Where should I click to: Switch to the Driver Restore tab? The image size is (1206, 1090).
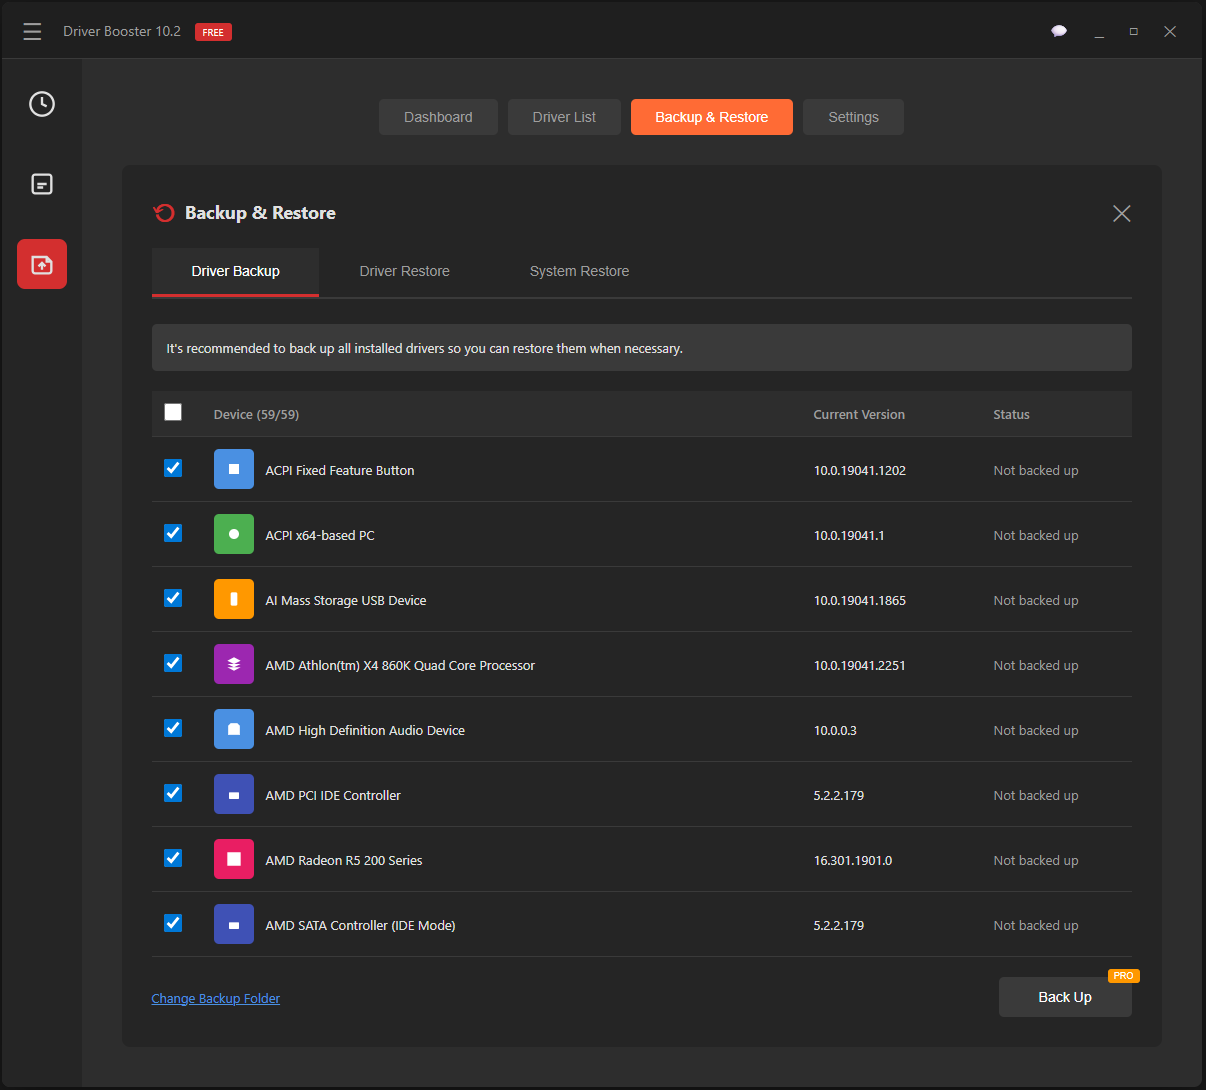[404, 270]
